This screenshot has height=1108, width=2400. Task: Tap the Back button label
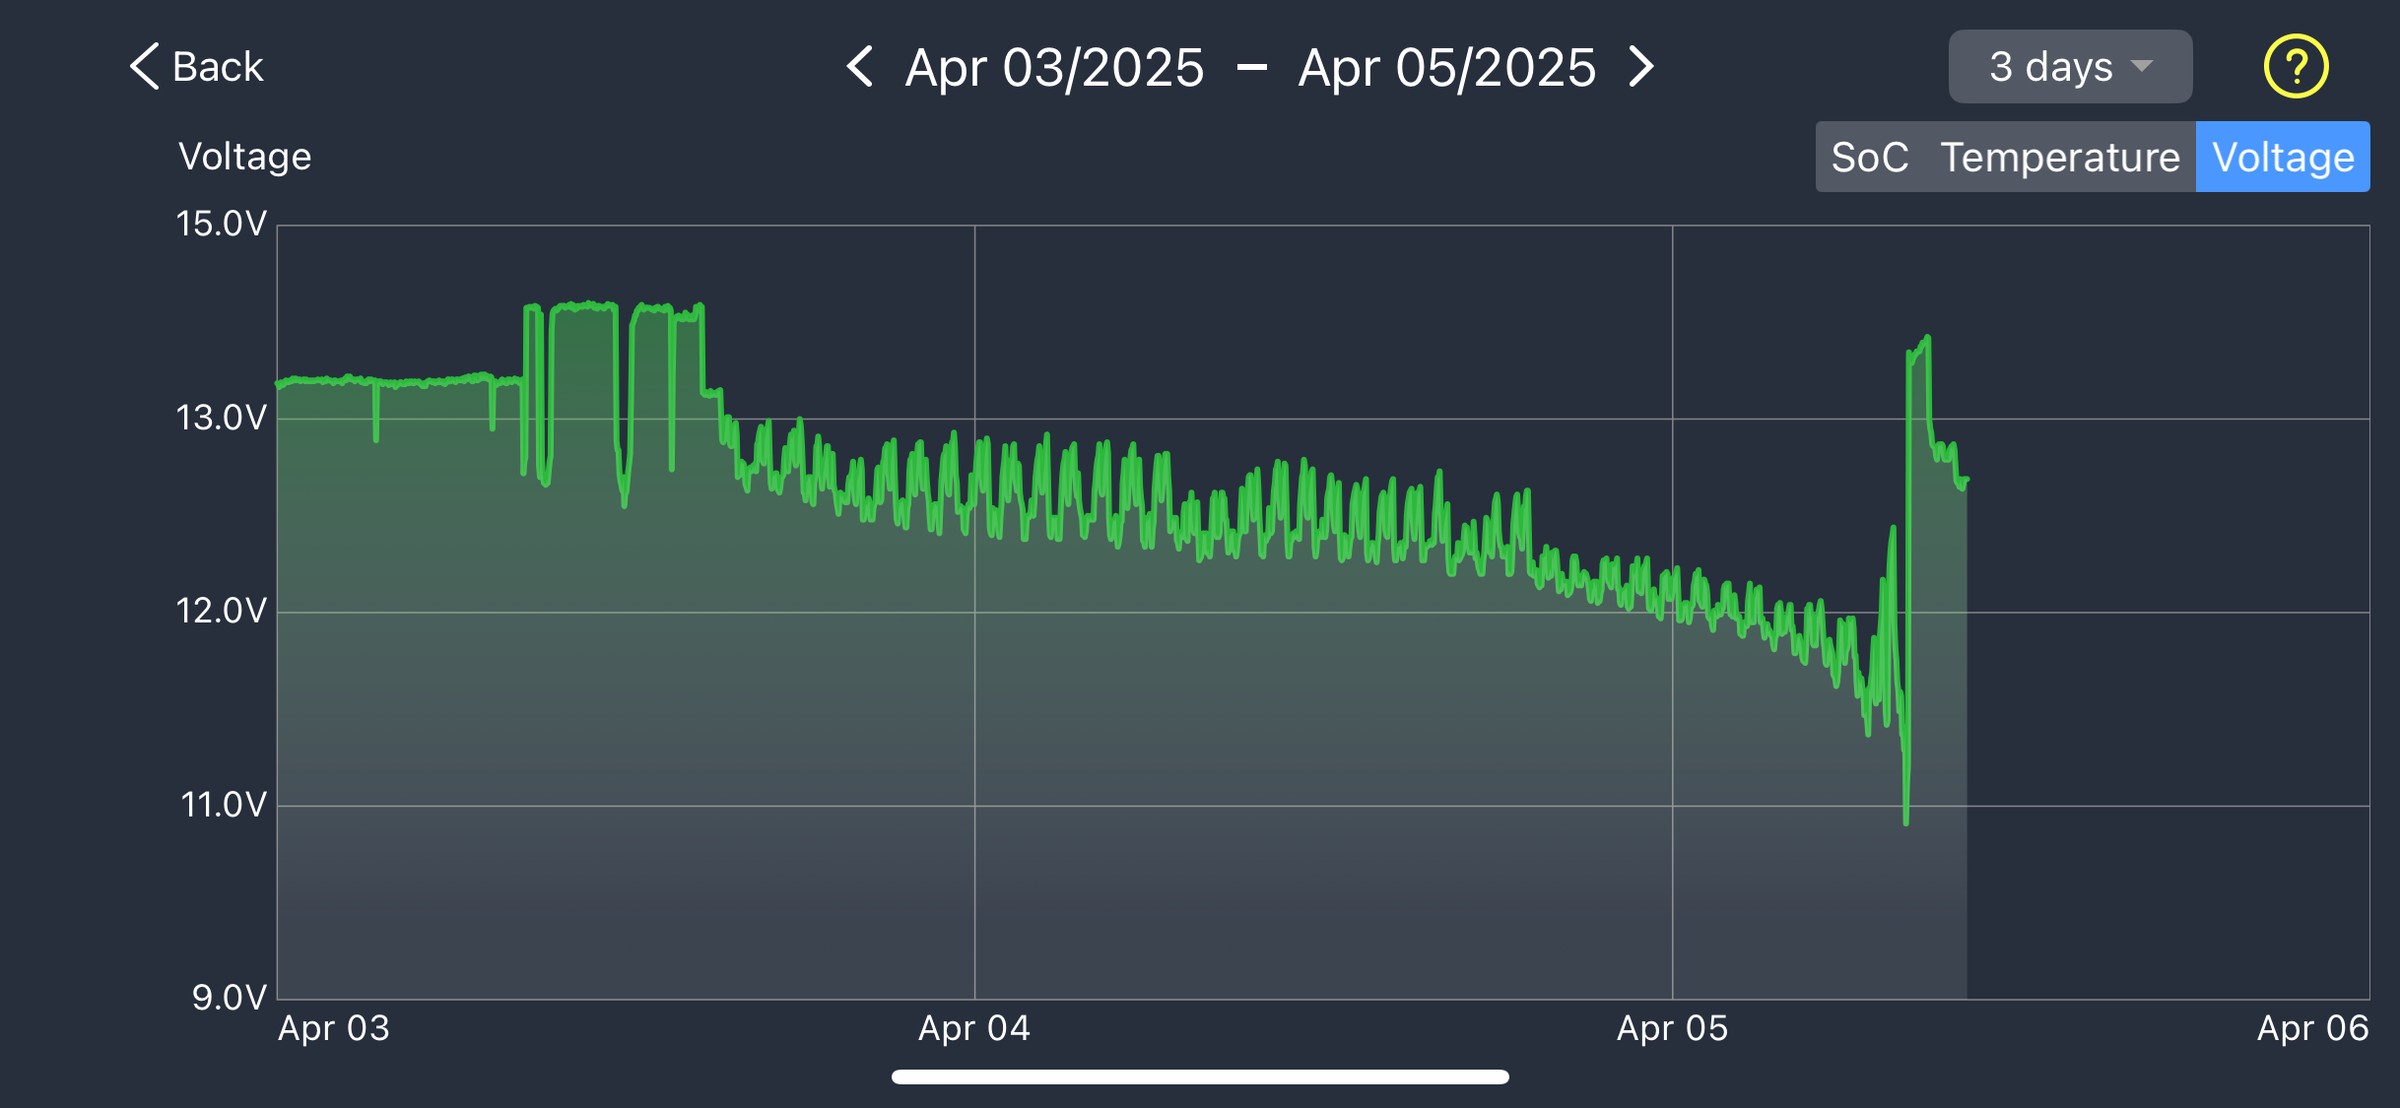click(x=218, y=67)
